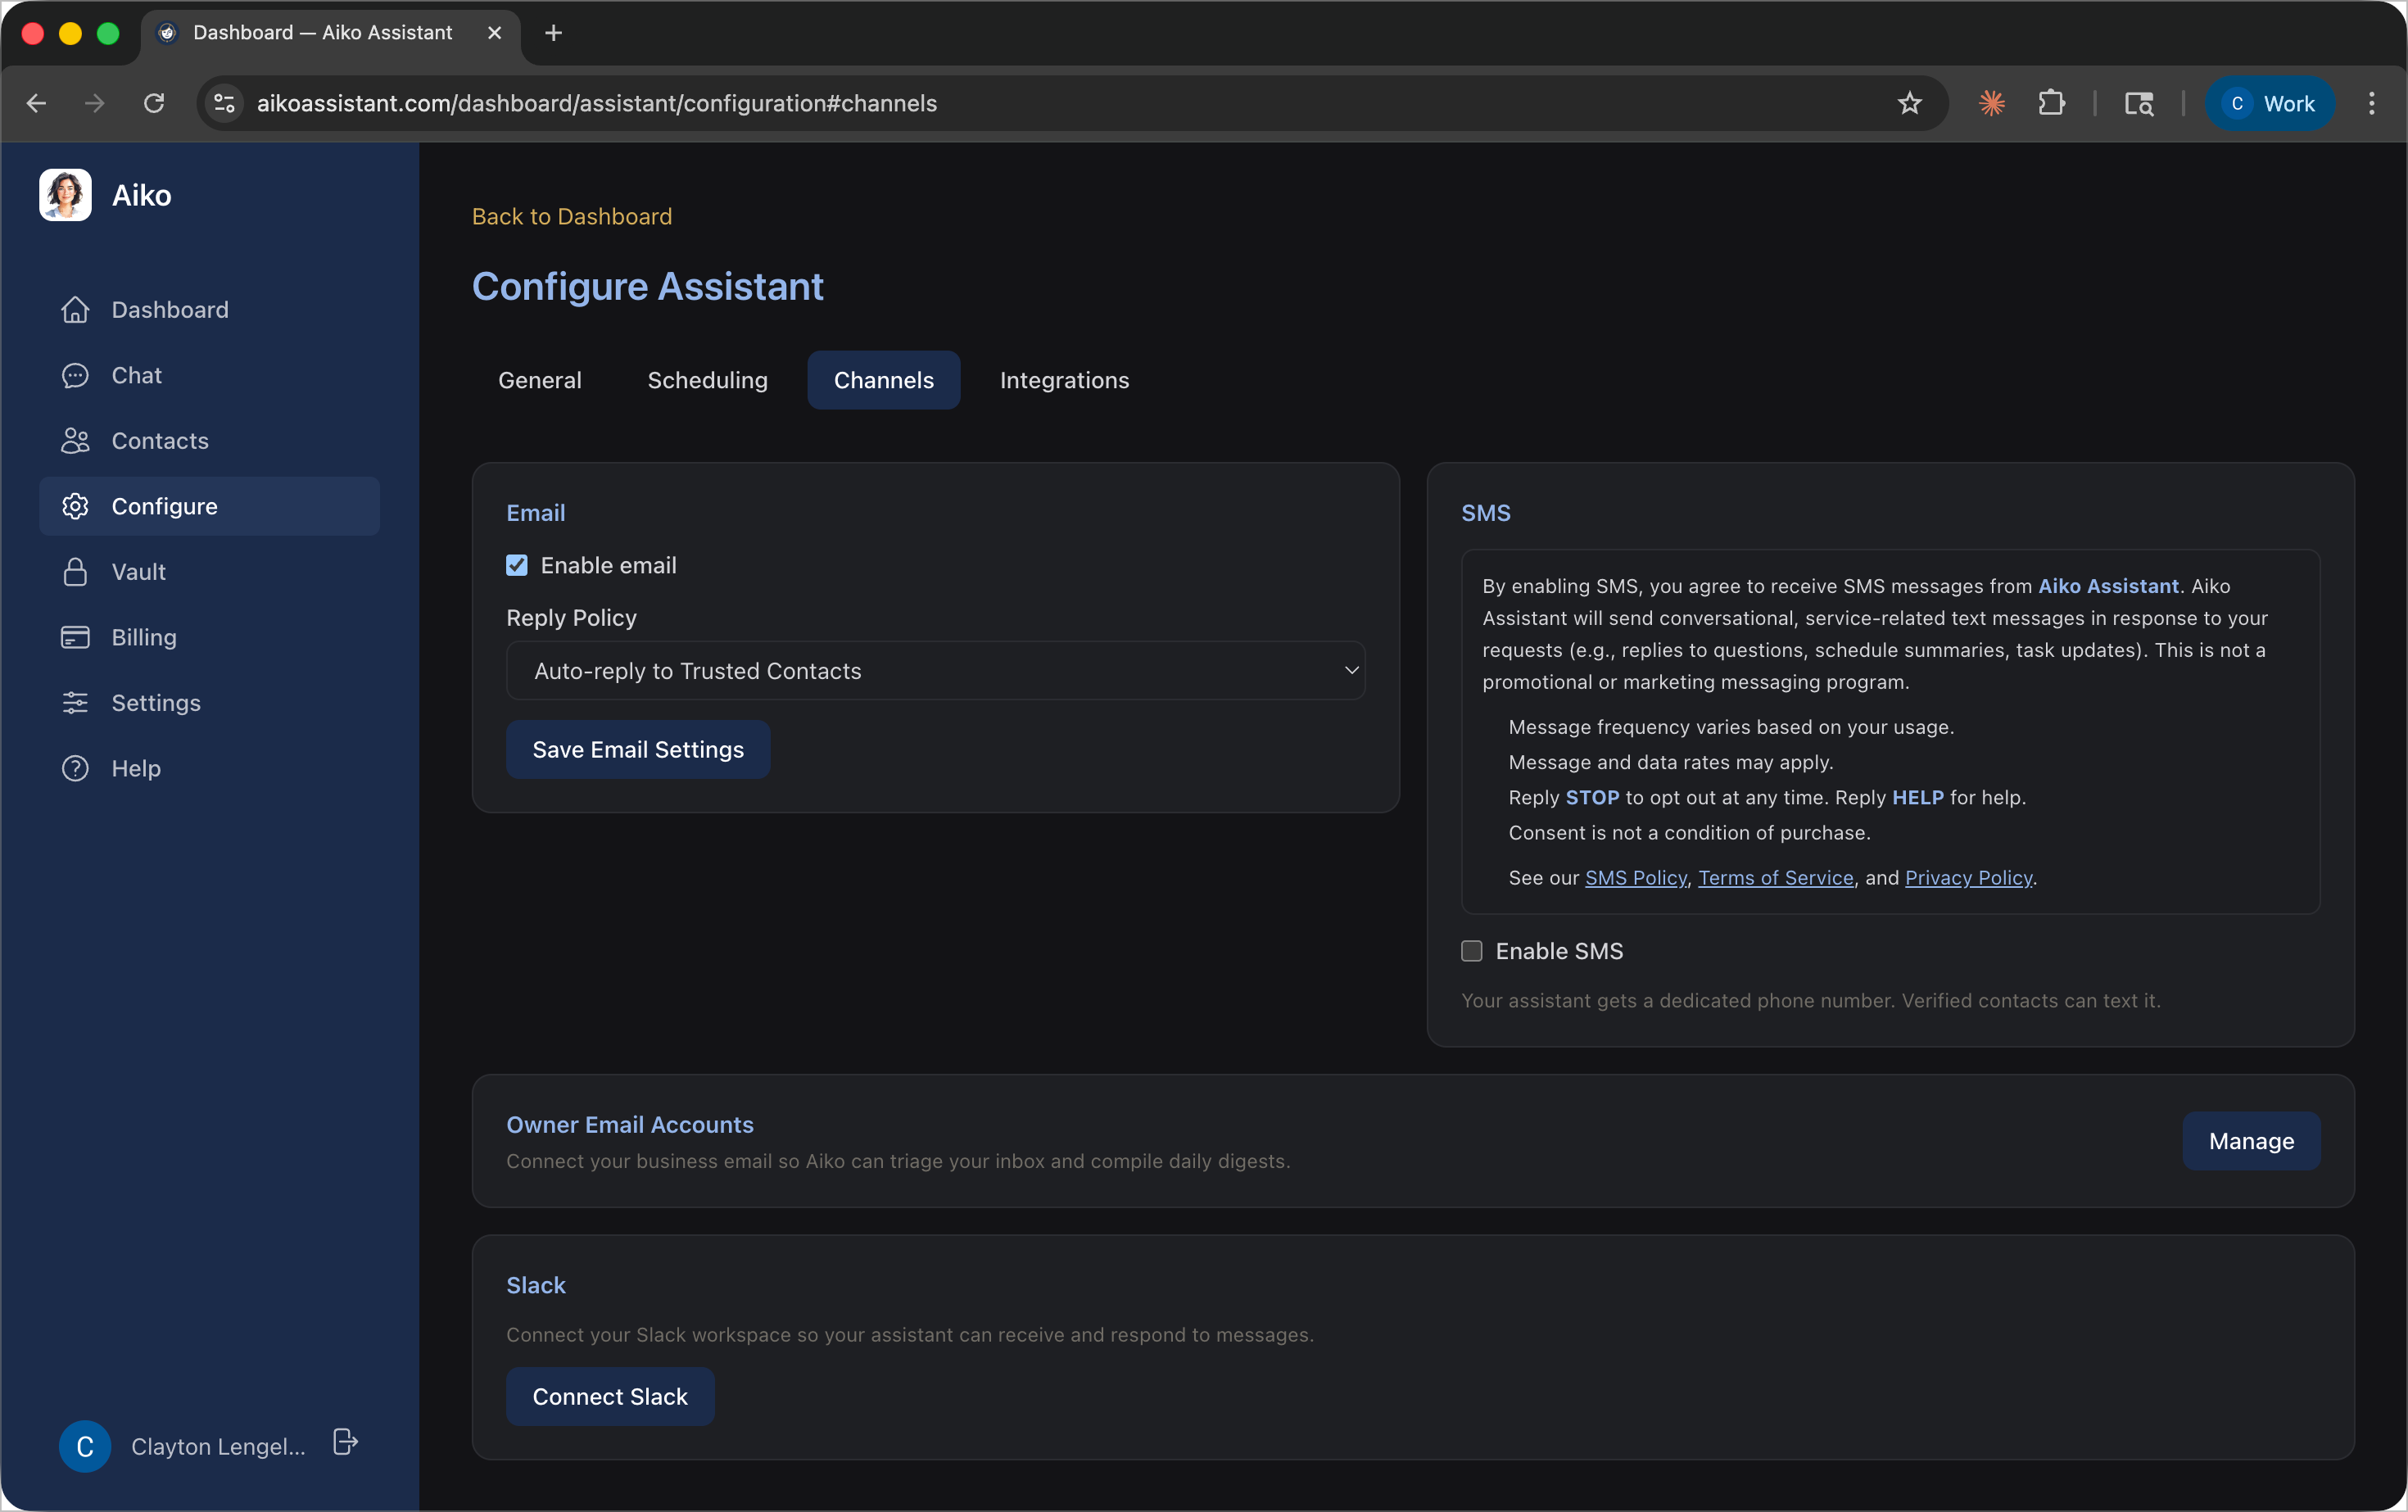2408x1512 pixels.
Task: Click the Vault lock icon in sidebar
Action: pyautogui.click(x=75, y=572)
